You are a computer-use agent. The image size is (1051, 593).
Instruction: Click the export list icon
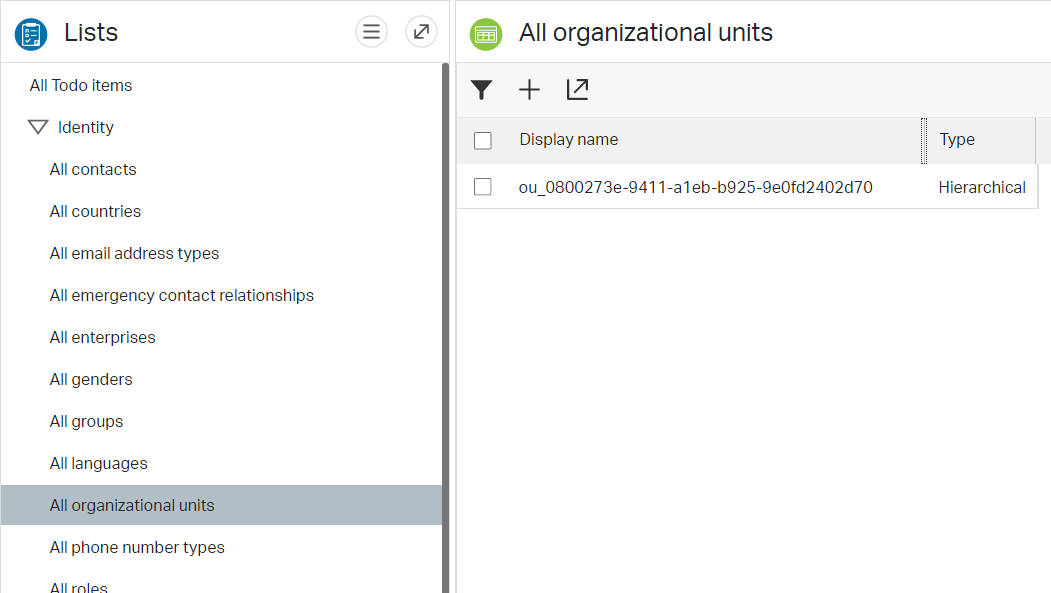(x=577, y=90)
